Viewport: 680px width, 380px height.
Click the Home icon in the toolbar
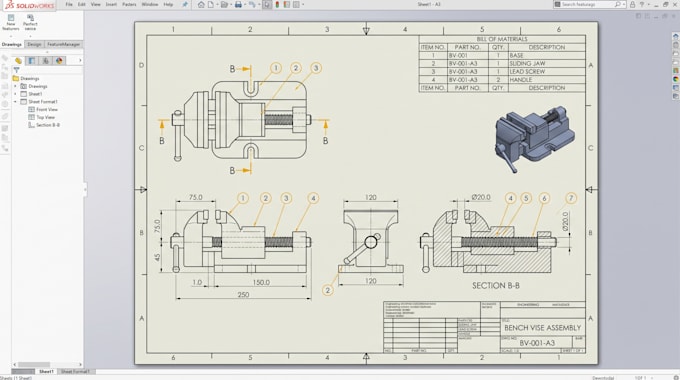pyautogui.click(x=201, y=4)
